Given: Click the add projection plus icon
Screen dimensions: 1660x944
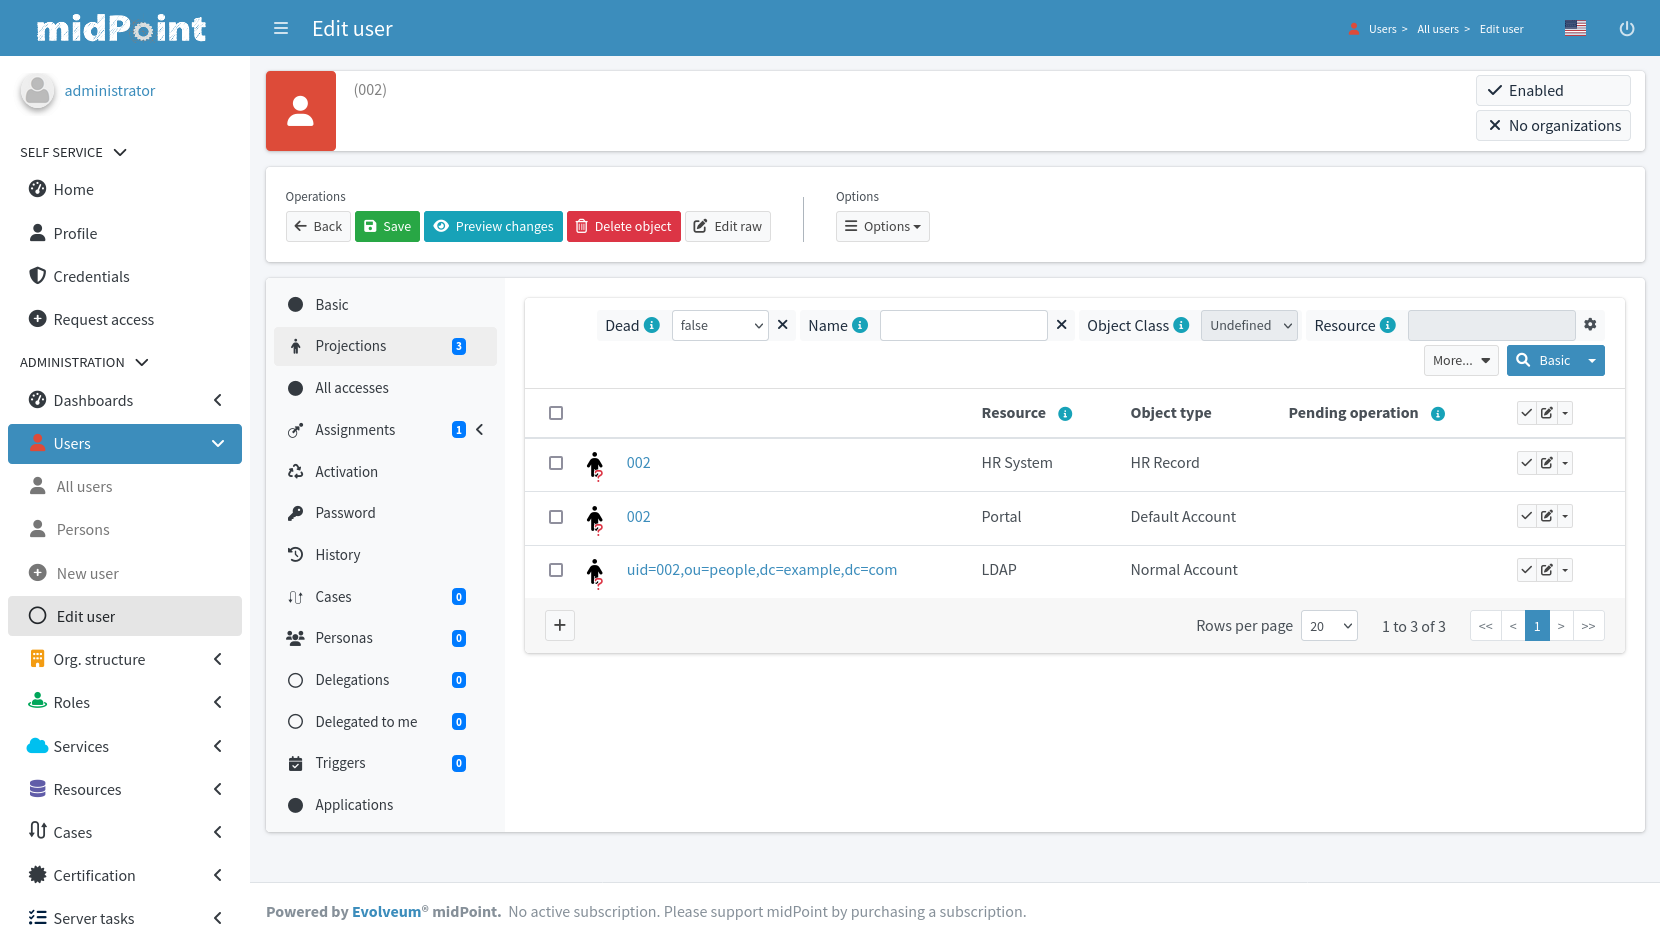Looking at the screenshot, I should point(560,626).
